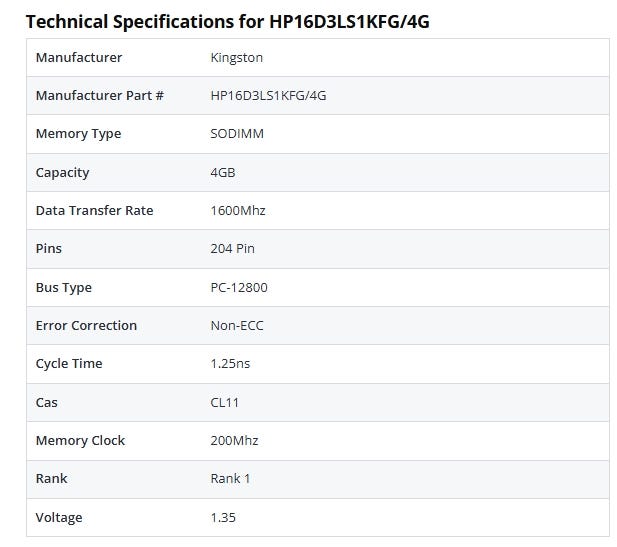
Task: Select the 1600Mhz value
Action: pos(238,211)
